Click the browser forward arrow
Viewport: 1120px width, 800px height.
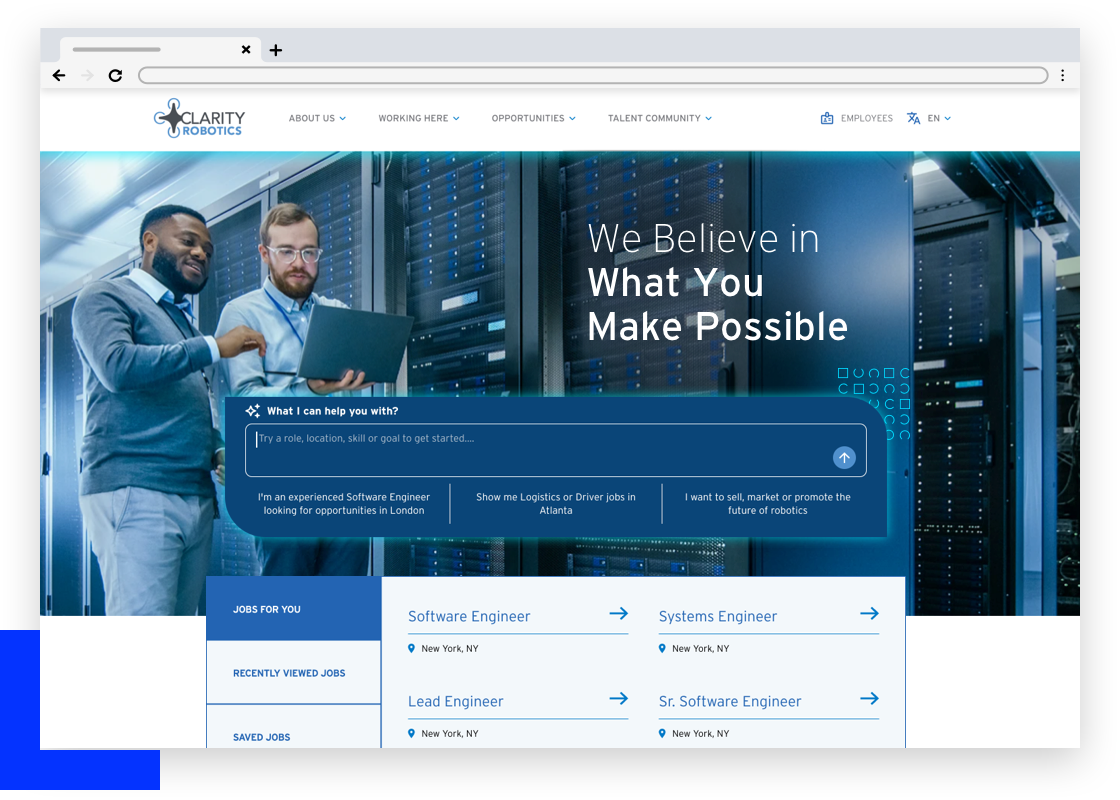pyautogui.click(x=87, y=75)
